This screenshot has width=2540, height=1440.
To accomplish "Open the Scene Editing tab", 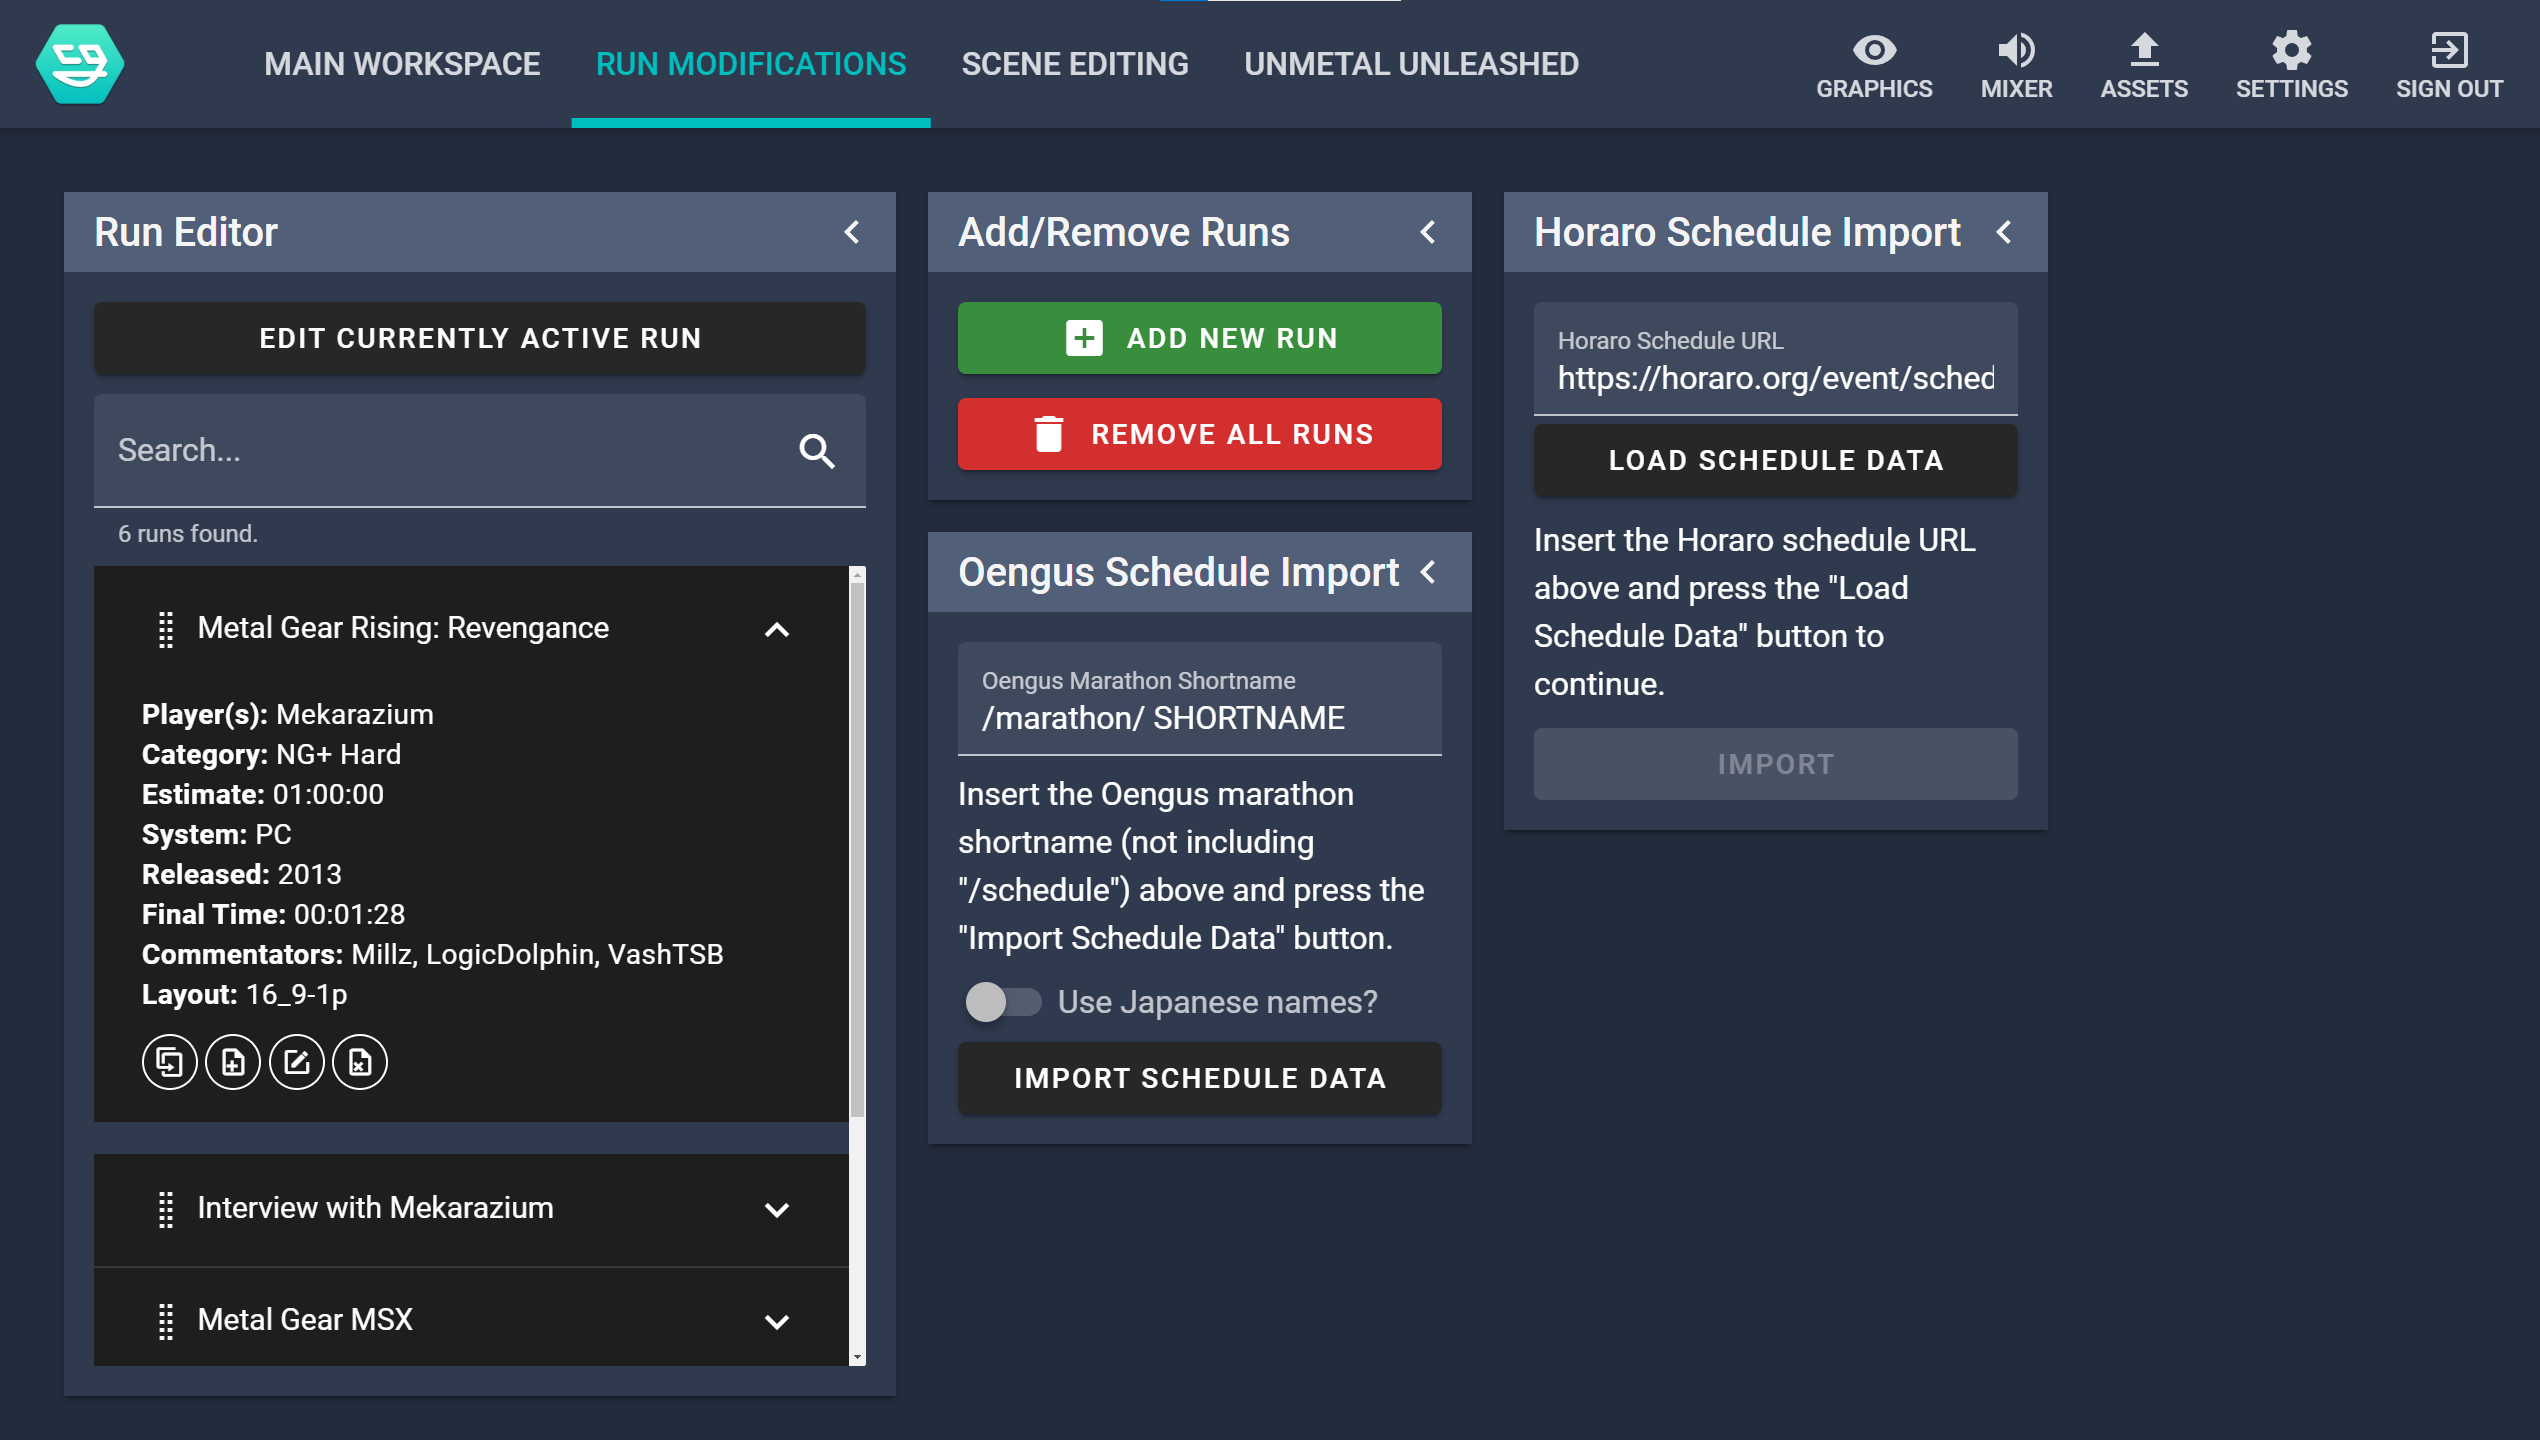I will [x=1075, y=64].
